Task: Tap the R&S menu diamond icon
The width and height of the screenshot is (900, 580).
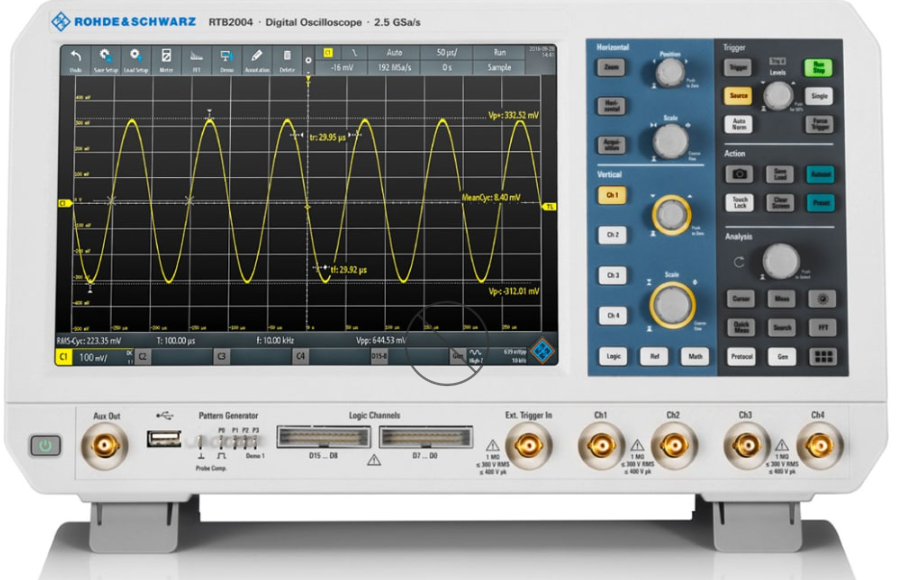Action: (x=543, y=351)
